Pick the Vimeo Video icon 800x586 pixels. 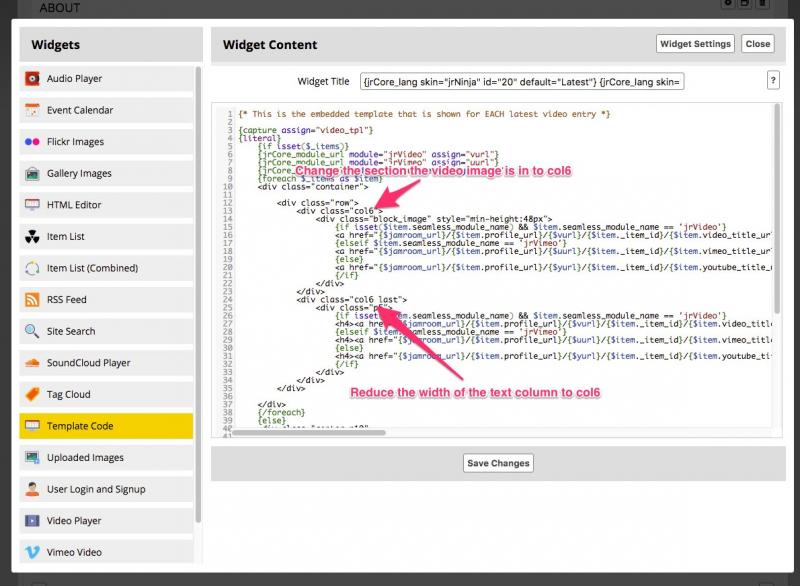(32, 552)
